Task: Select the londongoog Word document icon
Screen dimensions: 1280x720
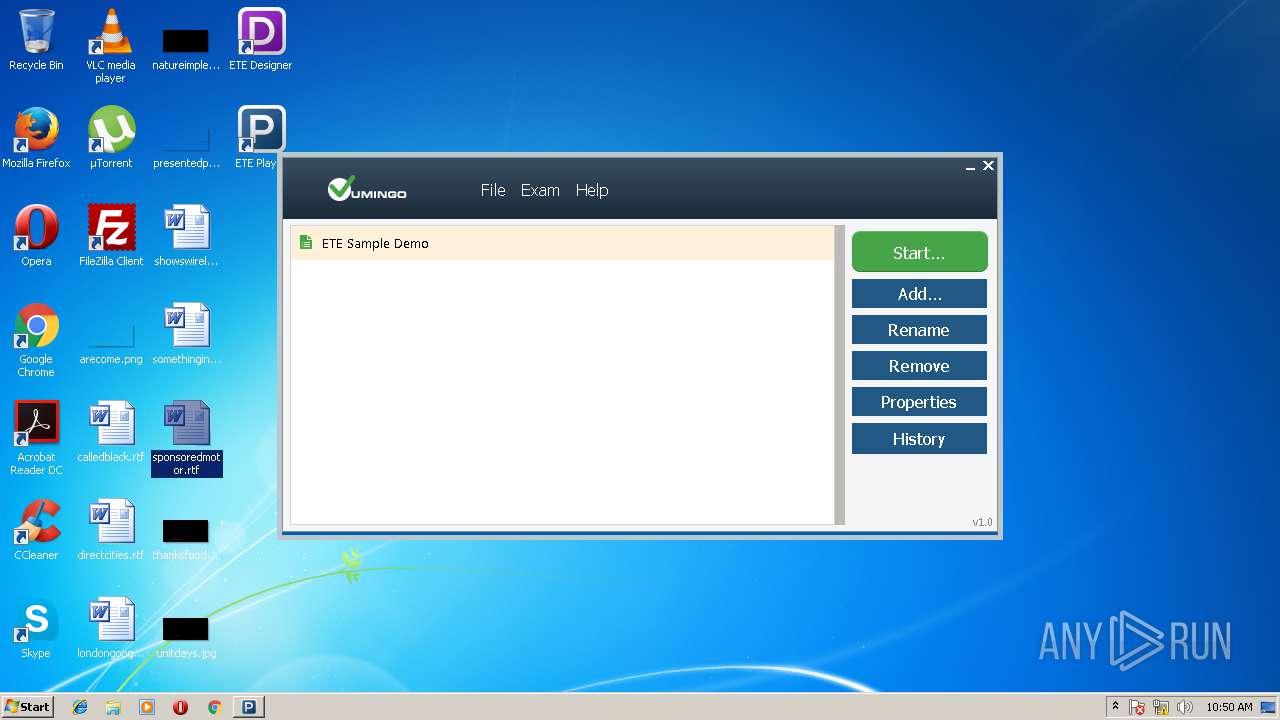Action: [111, 628]
